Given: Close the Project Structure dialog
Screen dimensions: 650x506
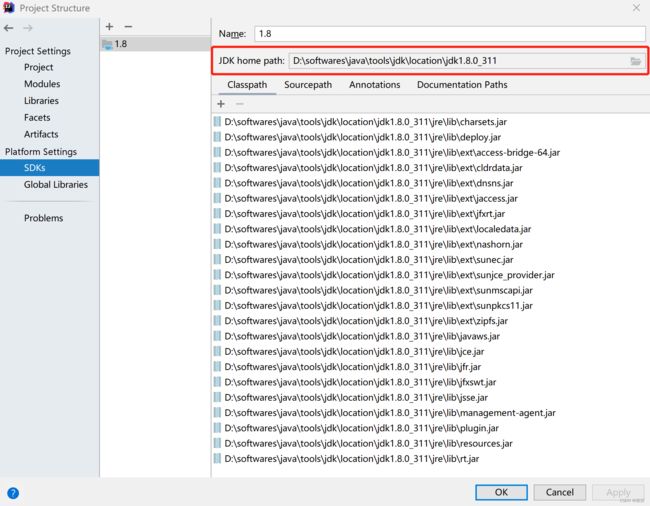Looking at the screenshot, I should 636,8.
